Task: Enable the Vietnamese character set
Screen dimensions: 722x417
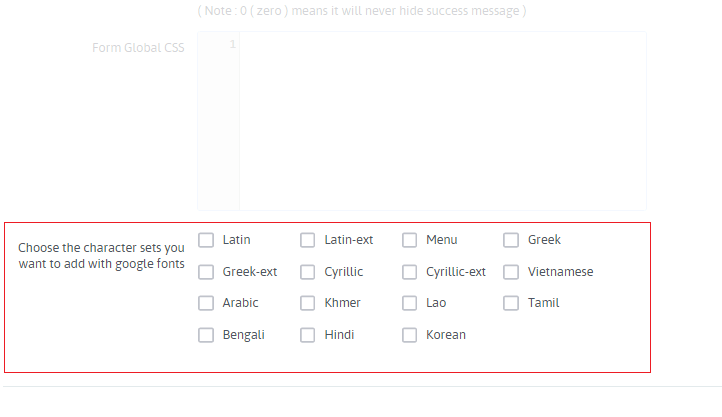Action: click(x=511, y=272)
